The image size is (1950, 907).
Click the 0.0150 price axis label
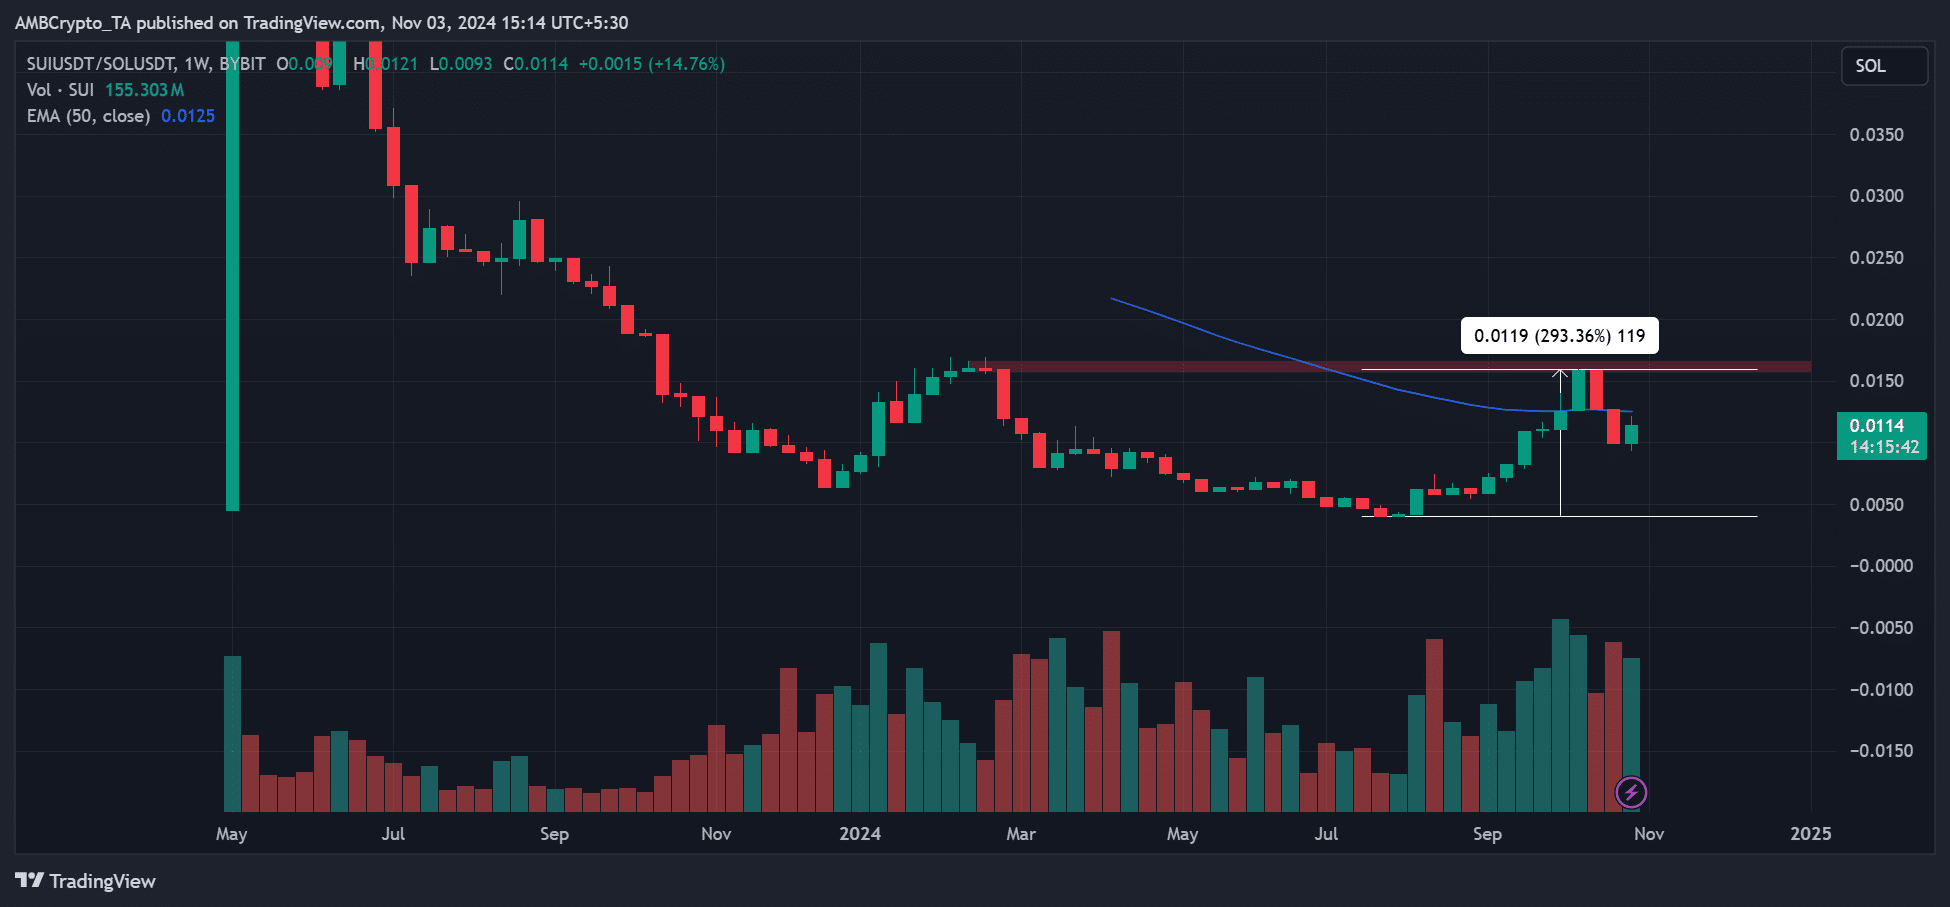tap(1876, 381)
